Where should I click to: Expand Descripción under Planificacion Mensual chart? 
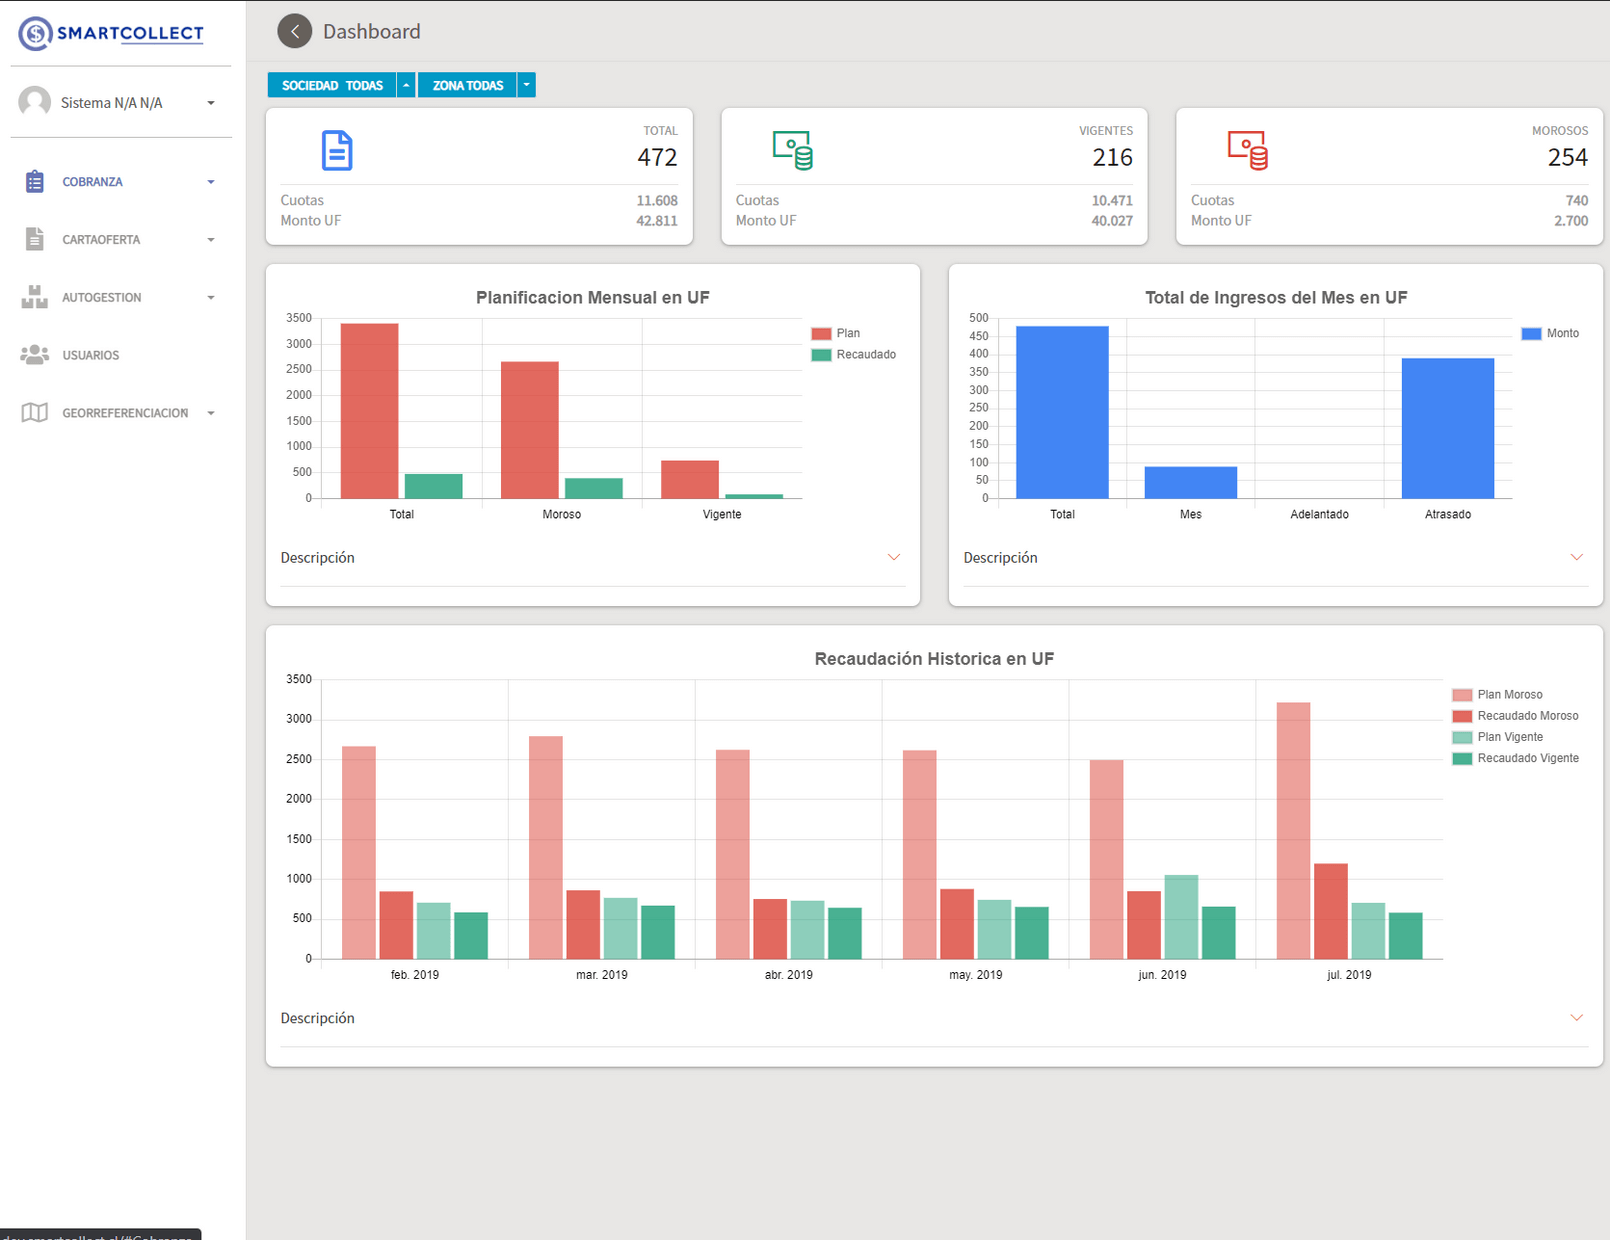pos(894,557)
